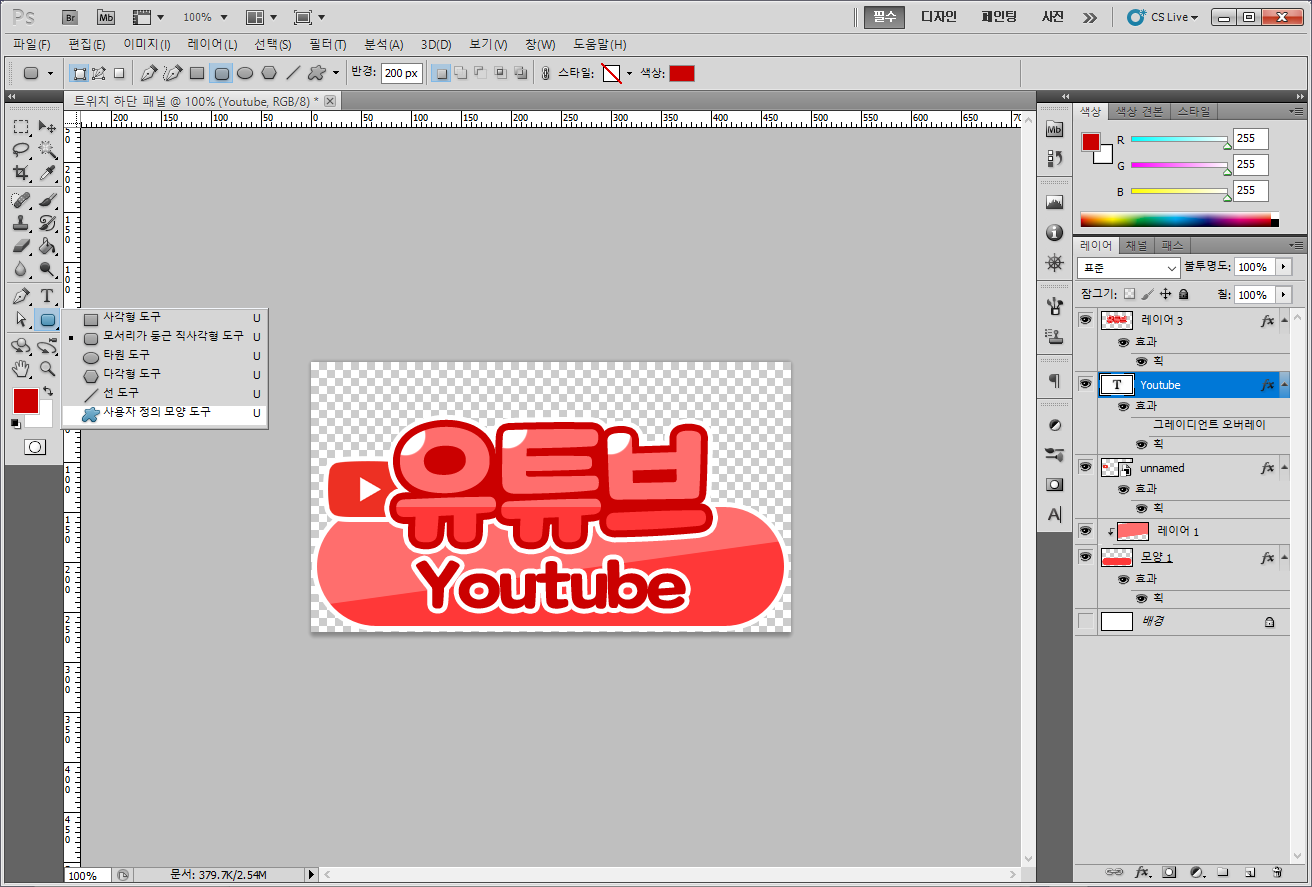The width and height of the screenshot is (1312, 887).
Task: Open the Paragraph panel icon in dock
Action: tap(1054, 381)
